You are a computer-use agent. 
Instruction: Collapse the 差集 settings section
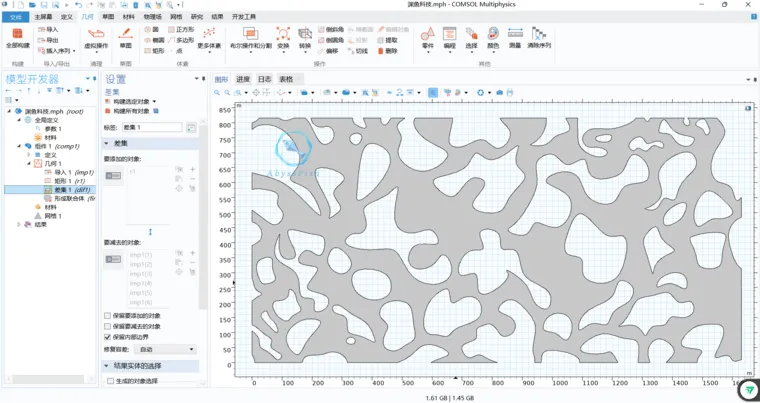pyautogui.click(x=106, y=144)
